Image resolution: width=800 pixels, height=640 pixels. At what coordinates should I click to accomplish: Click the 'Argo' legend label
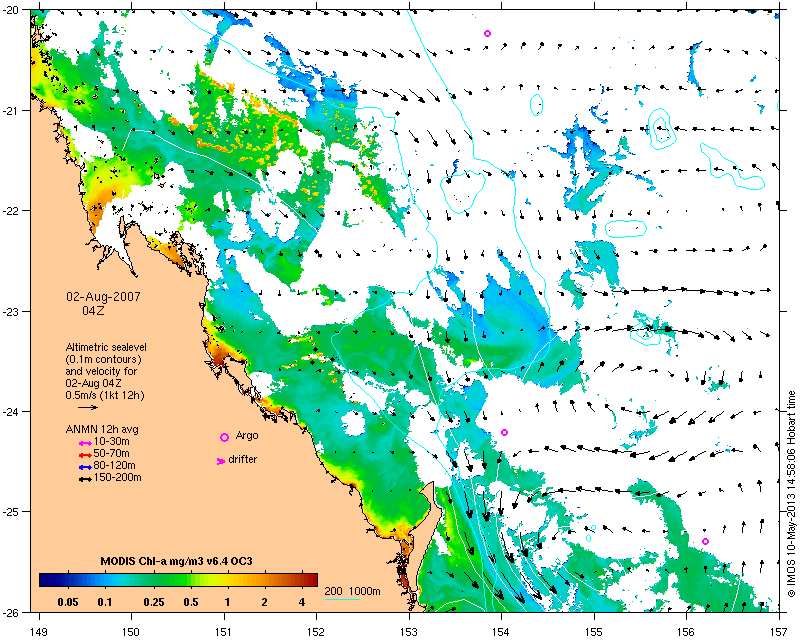[x=247, y=436]
